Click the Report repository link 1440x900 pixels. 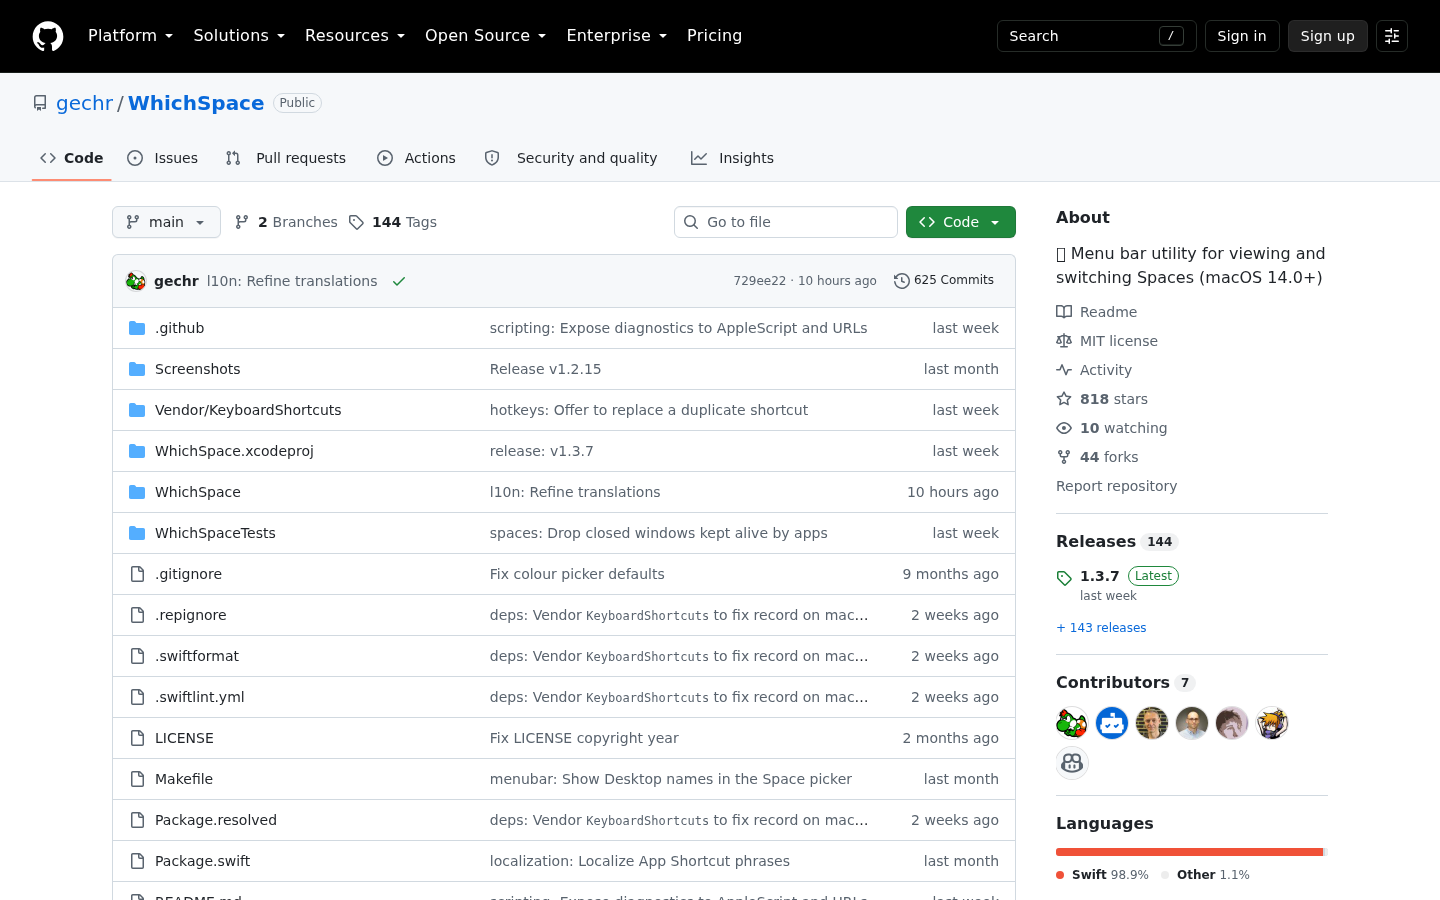[x=1116, y=486]
